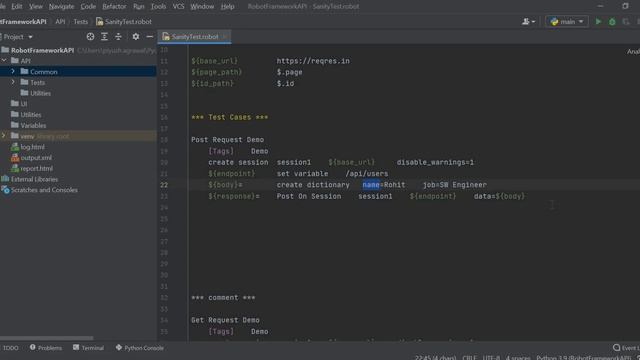The width and height of the screenshot is (640, 360).
Task: Open Project panel settings gear
Action: pos(136,37)
